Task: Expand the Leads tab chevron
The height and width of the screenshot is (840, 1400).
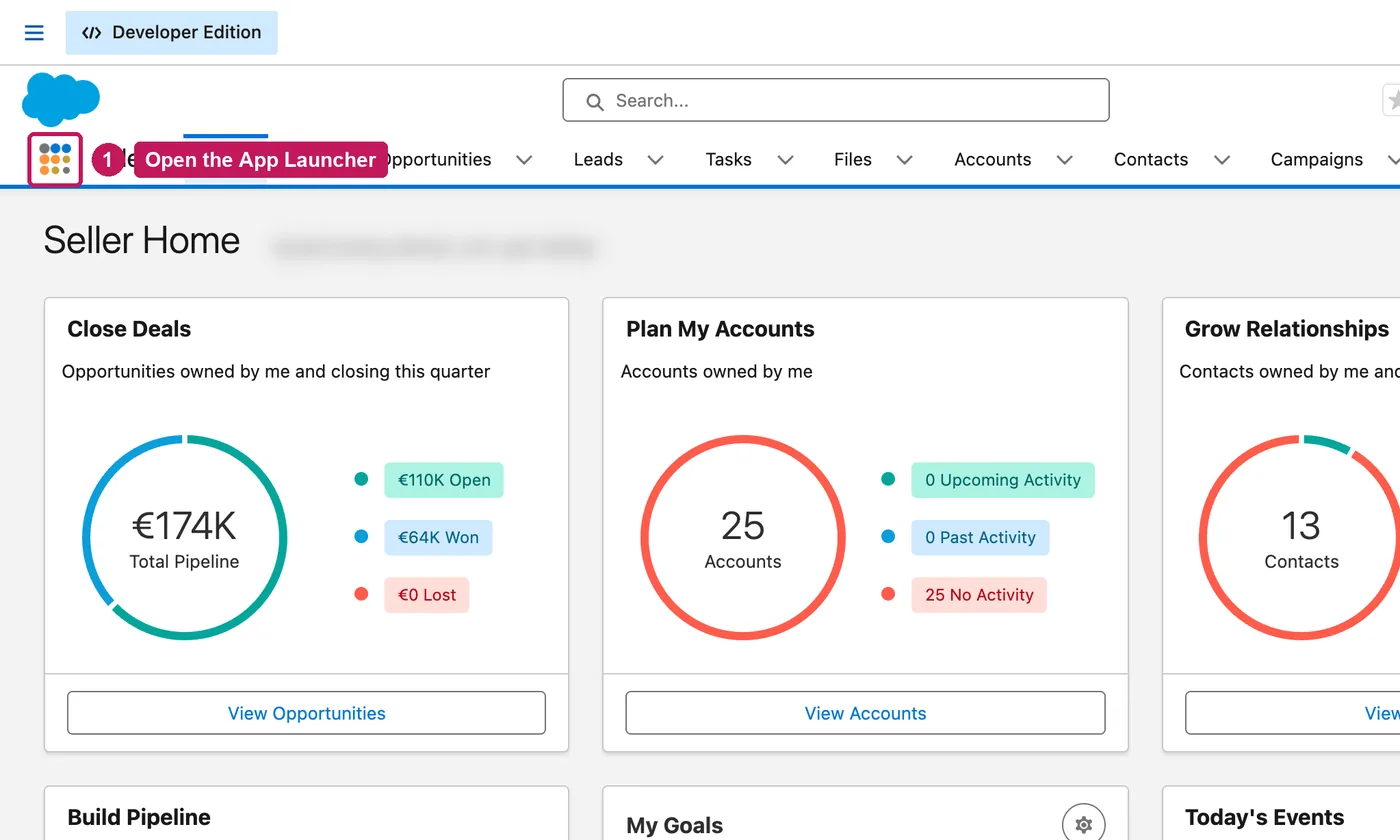Action: tap(656, 160)
